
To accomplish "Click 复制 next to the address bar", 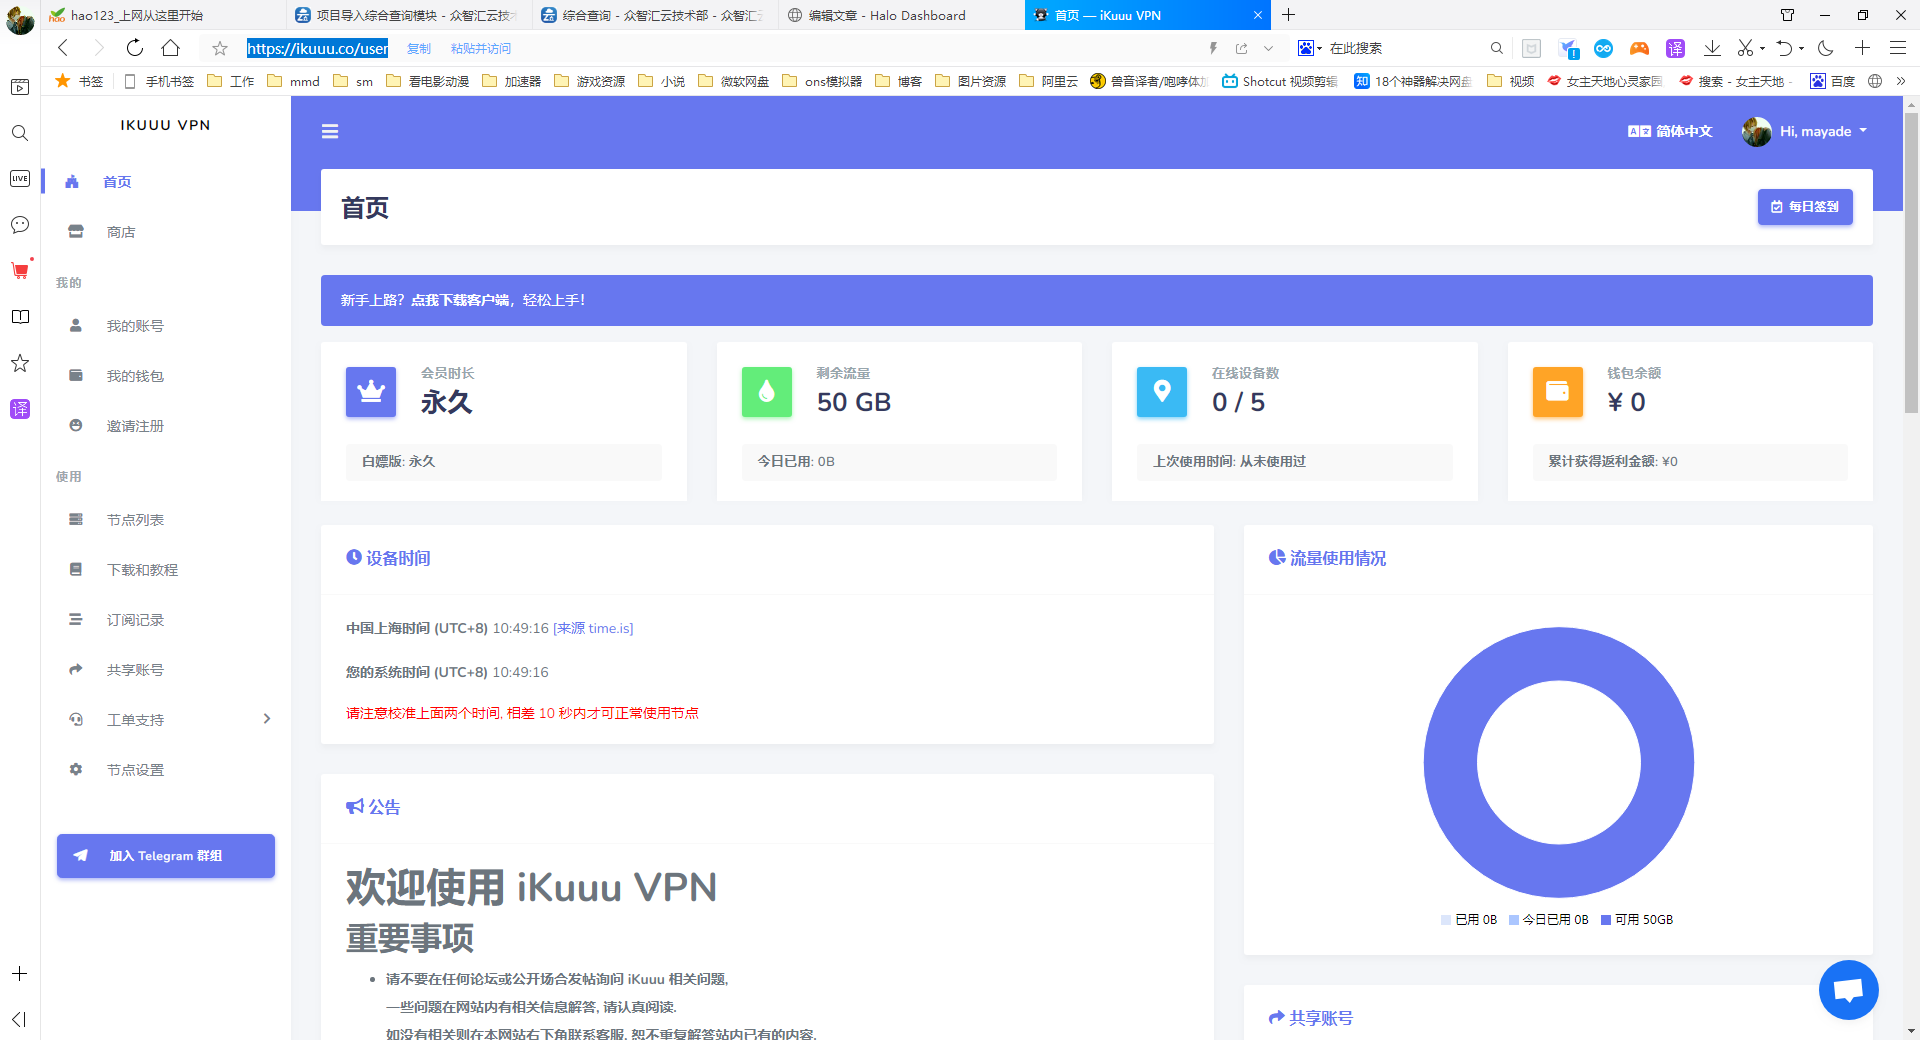I will coord(419,48).
